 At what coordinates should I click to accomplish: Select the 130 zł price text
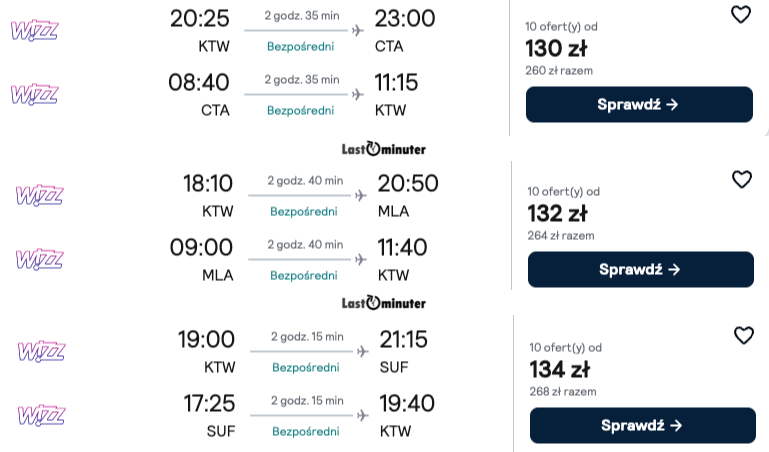click(555, 48)
